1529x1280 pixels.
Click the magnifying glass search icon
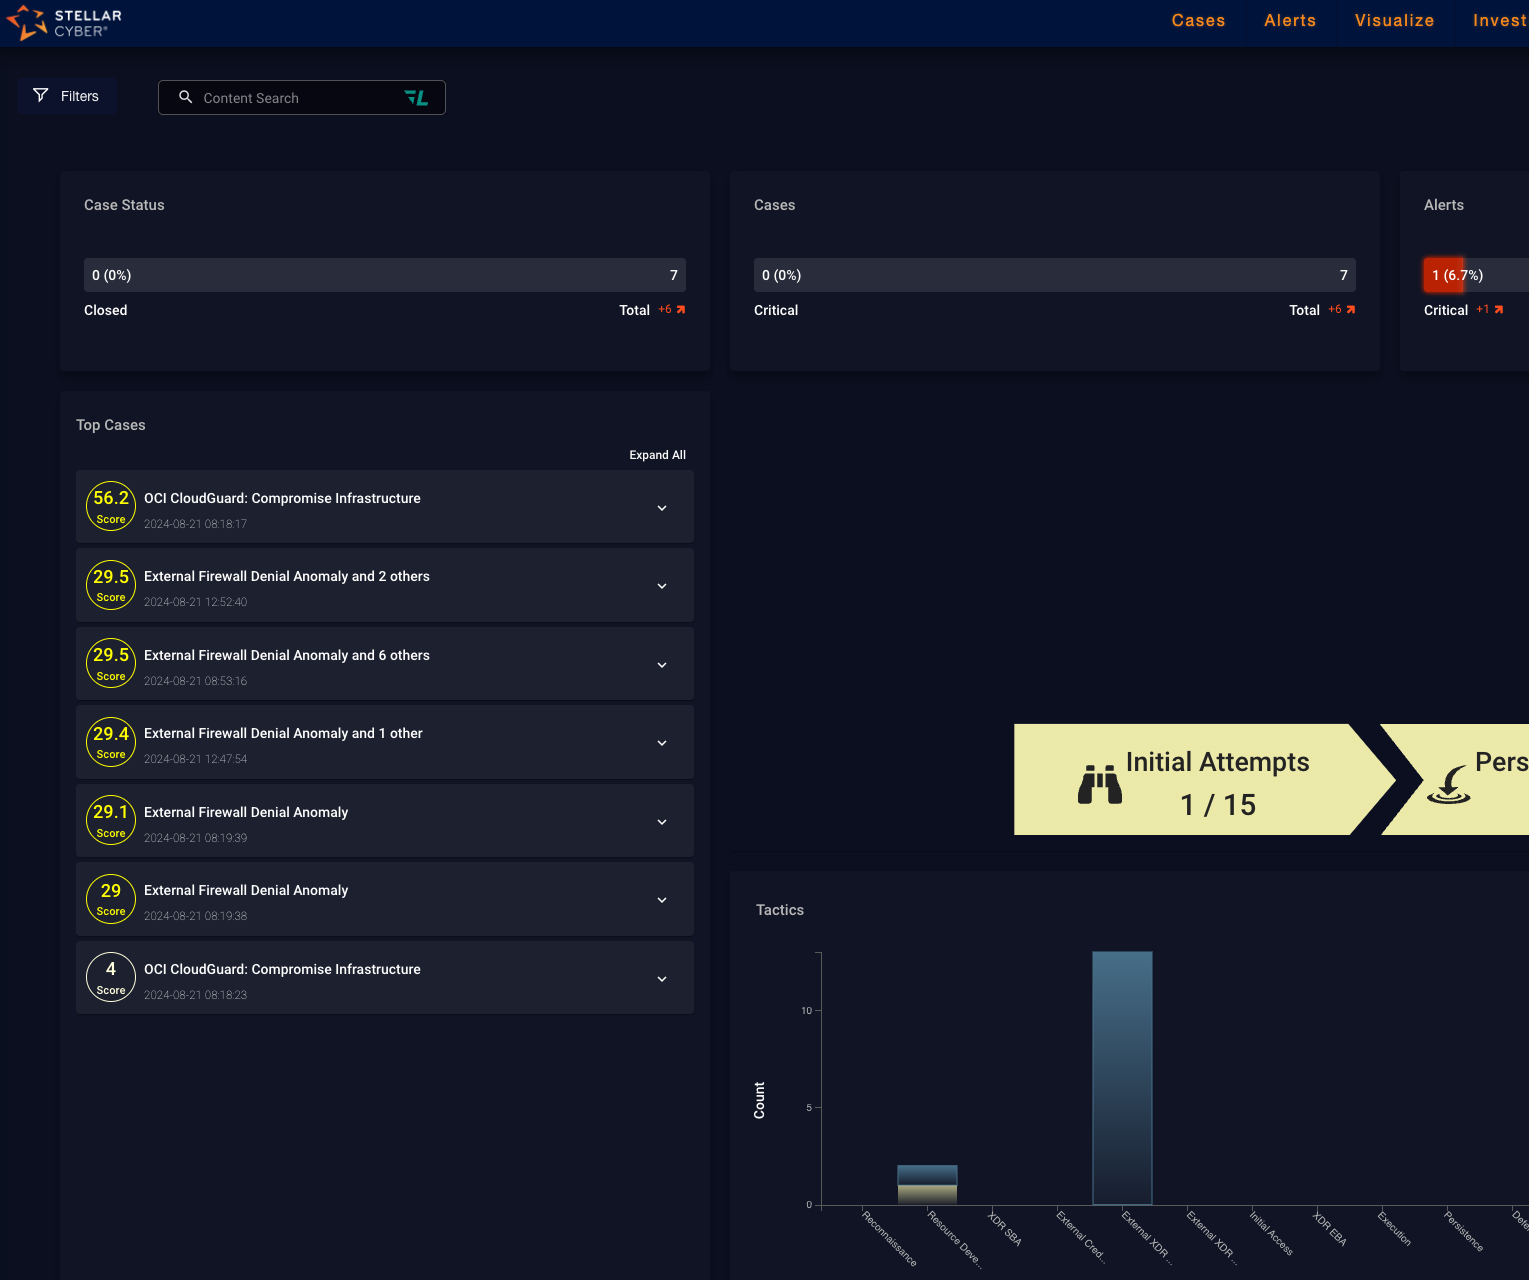[x=185, y=97]
